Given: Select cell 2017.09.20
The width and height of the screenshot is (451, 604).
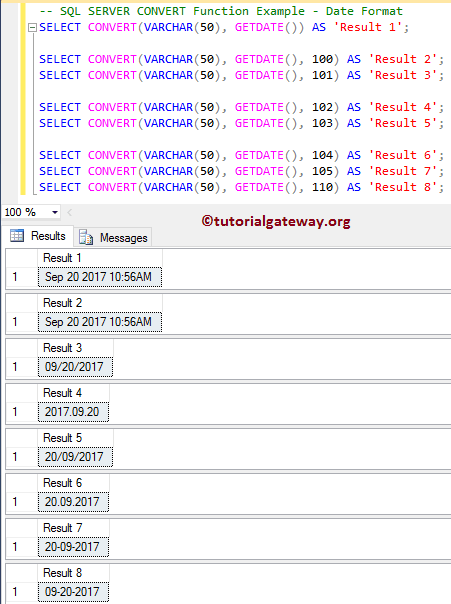Looking at the screenshot, I should (x=73, y=412).
